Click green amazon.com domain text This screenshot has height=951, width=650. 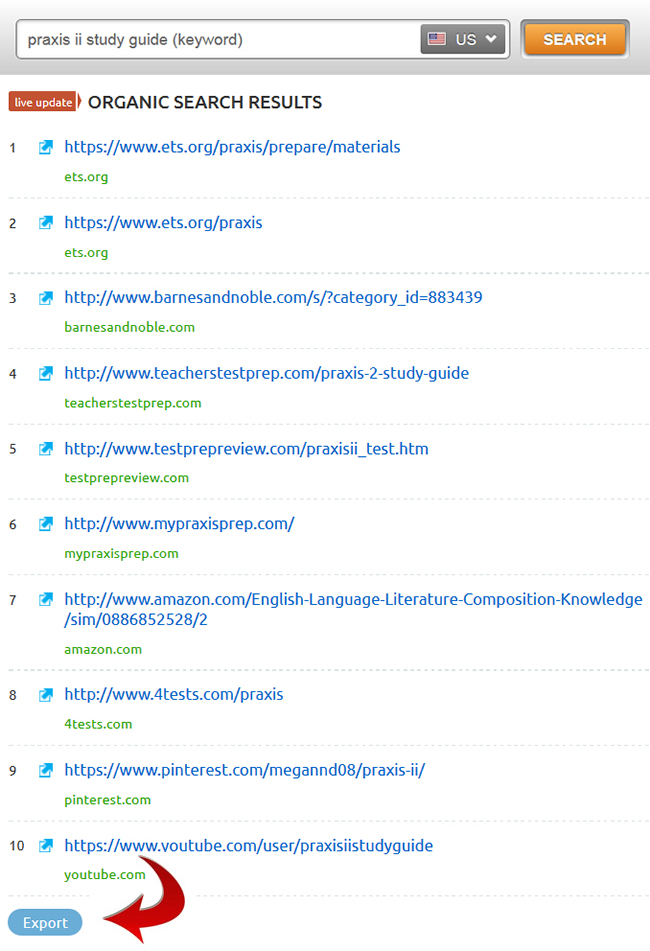(x=103, y=650)
